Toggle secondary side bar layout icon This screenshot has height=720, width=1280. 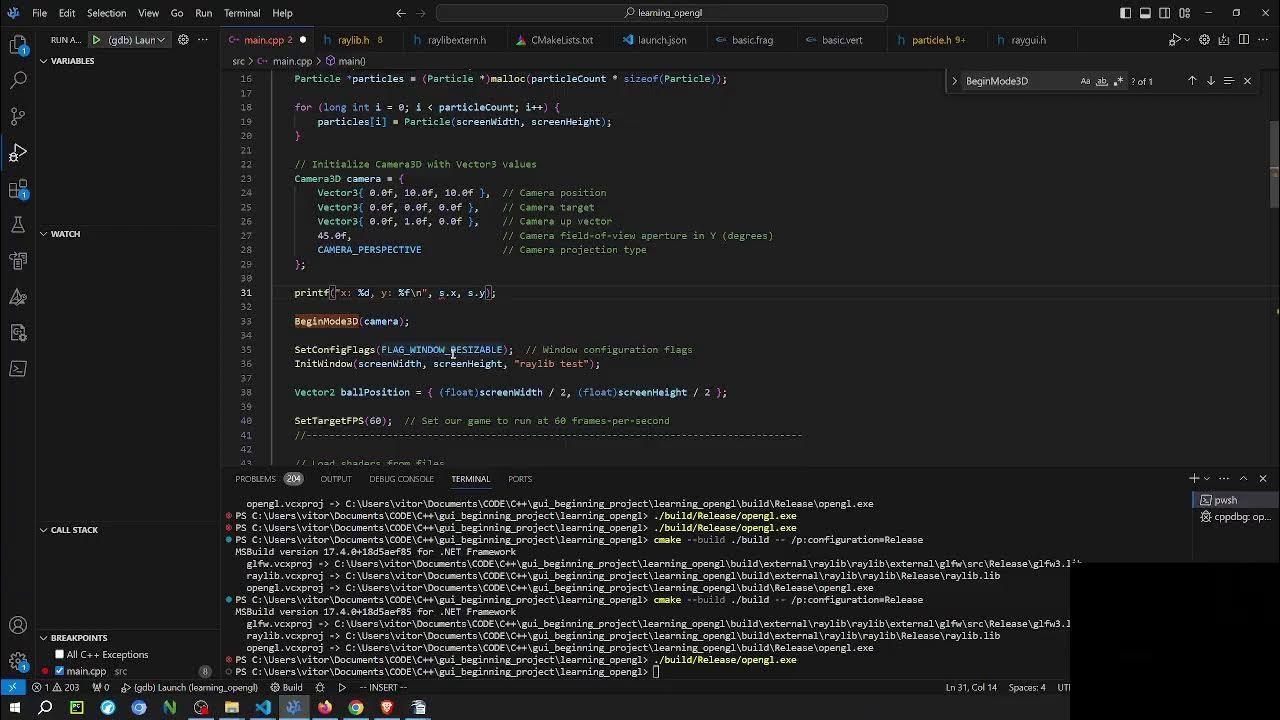pyautogui.click(x=1165, y=13)
